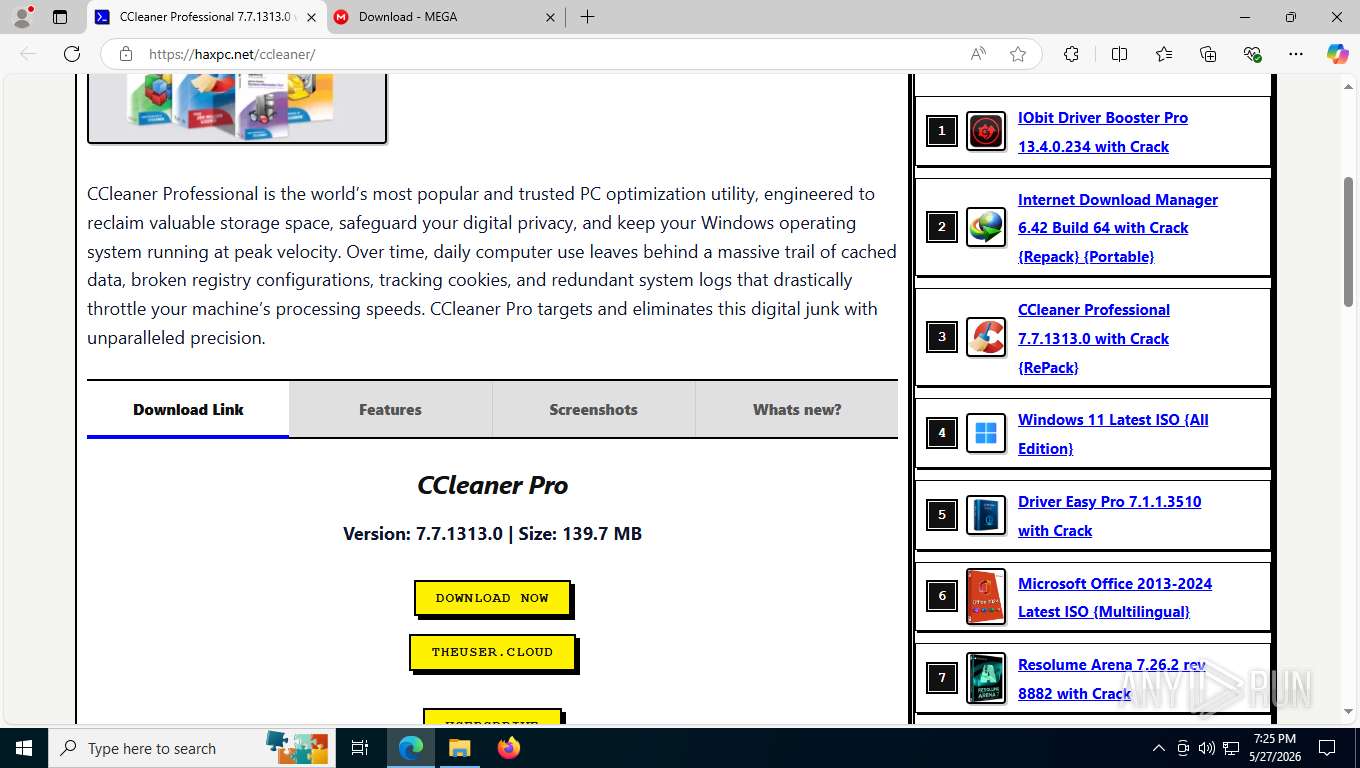Open Internet Download Manager 6.42 link

click(1118, 228)
